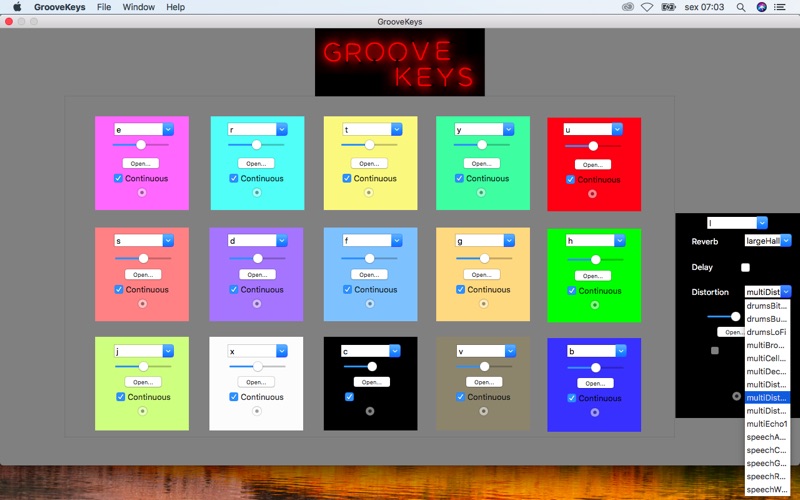800x500 pixels.
Task: Click the round indicator in the green h pad
Action: click(x=594, y=305)
